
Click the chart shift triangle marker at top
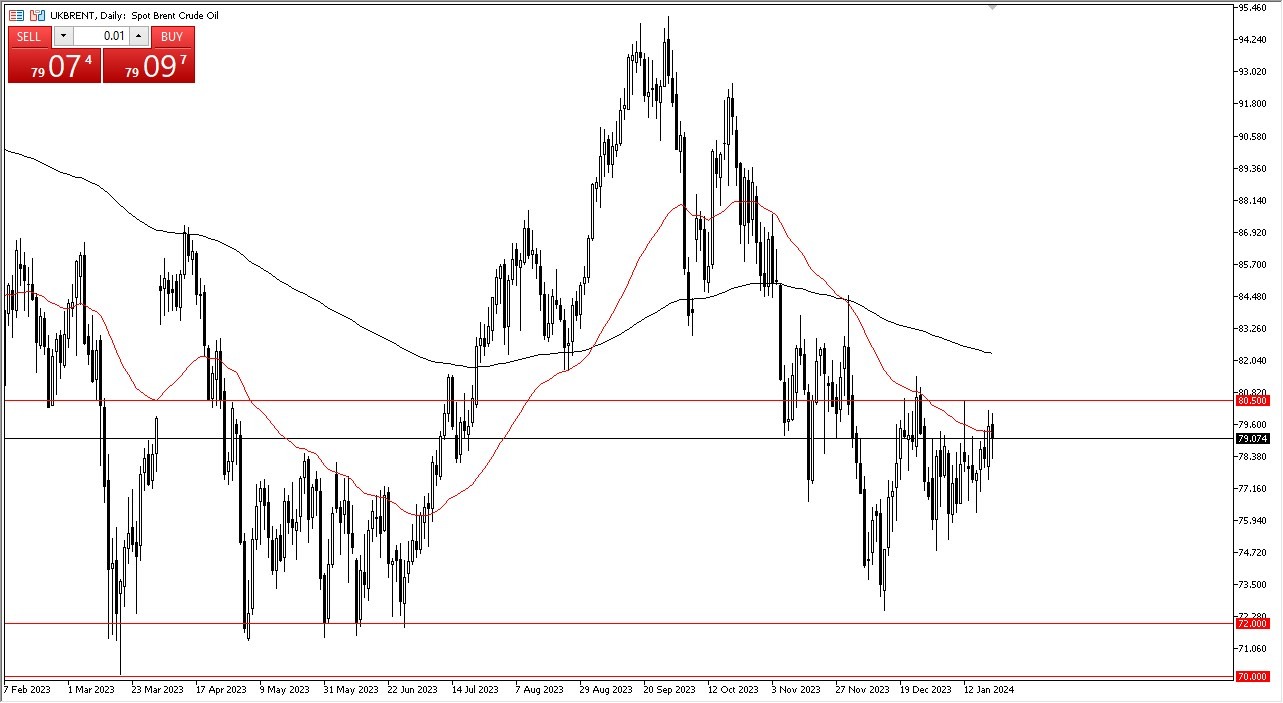[992, 7]
